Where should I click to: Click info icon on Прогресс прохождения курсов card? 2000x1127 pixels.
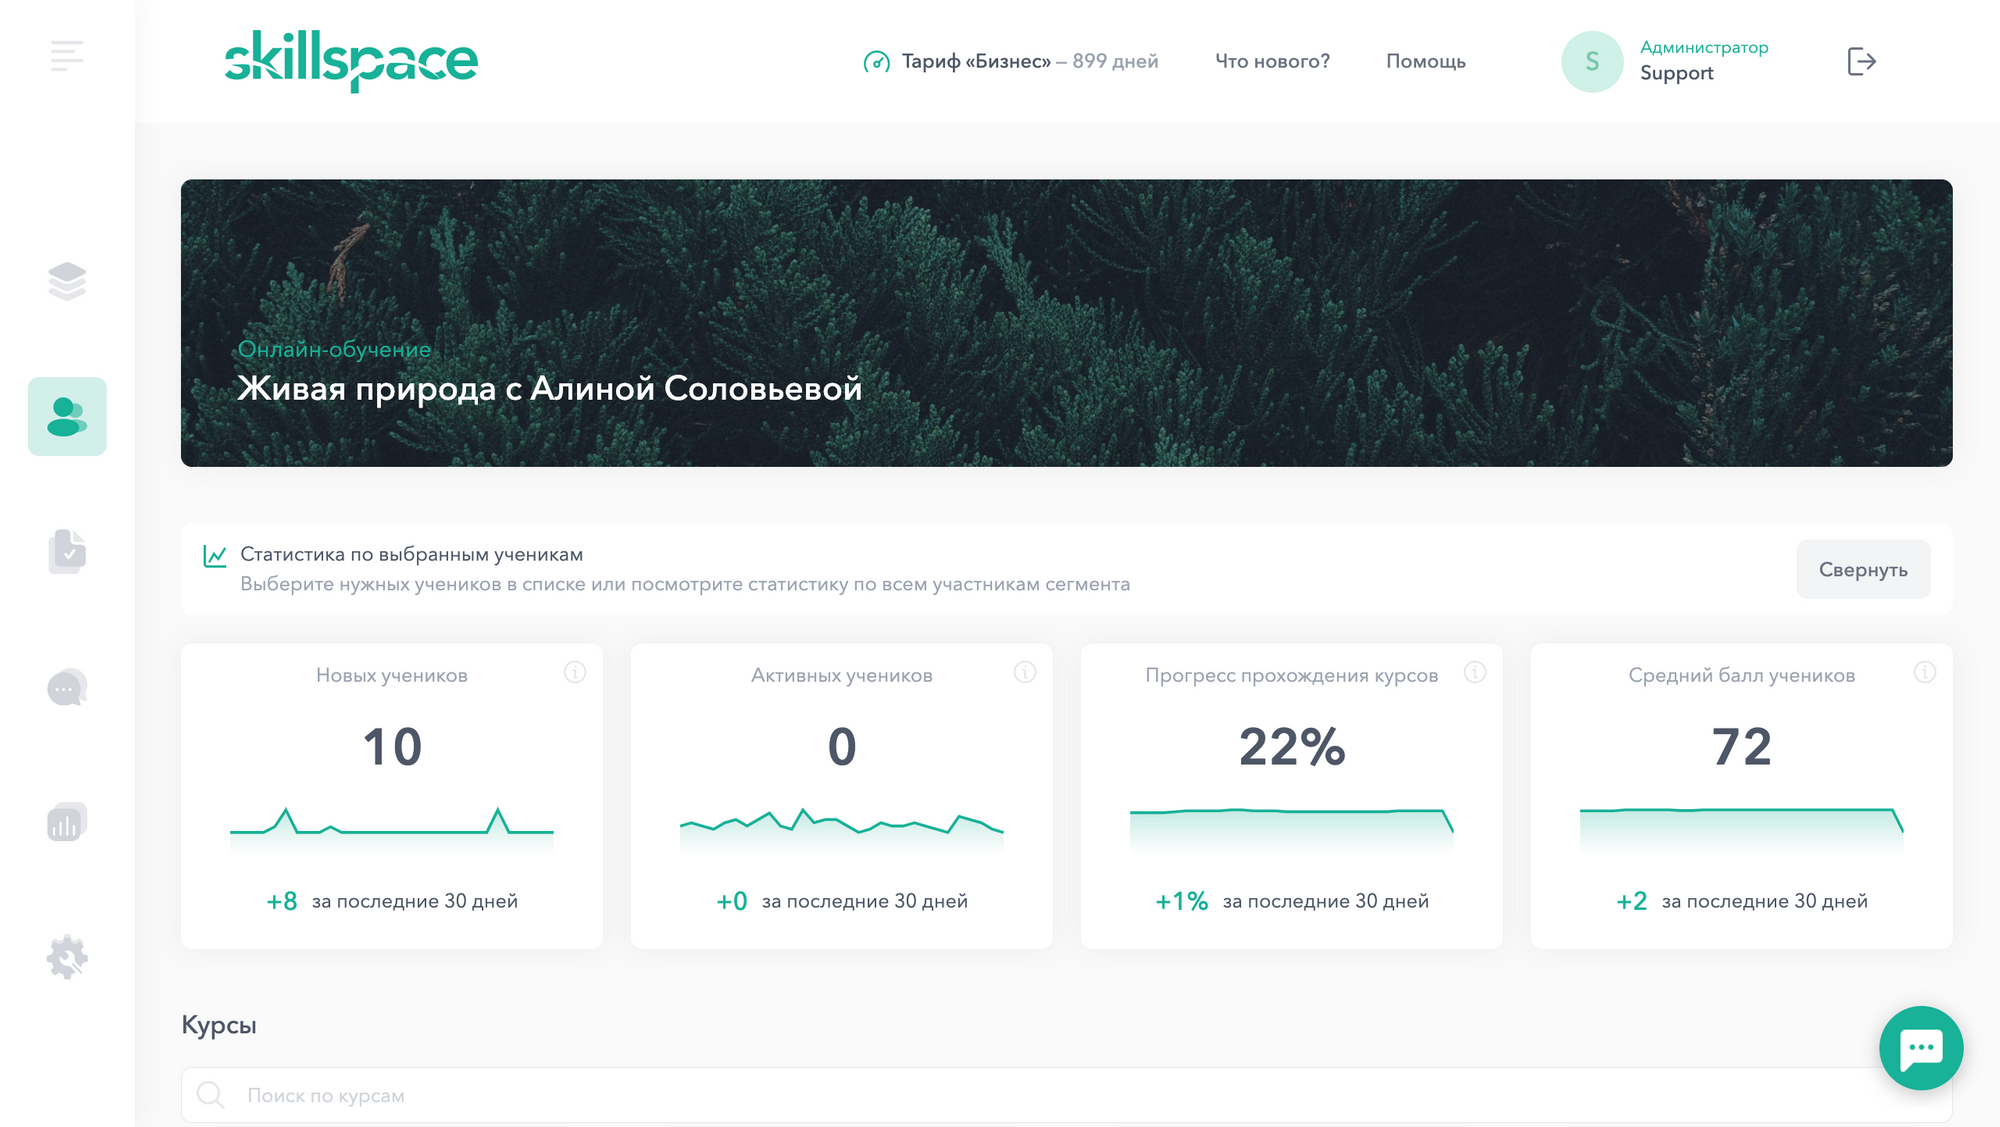click(1475, 672)
